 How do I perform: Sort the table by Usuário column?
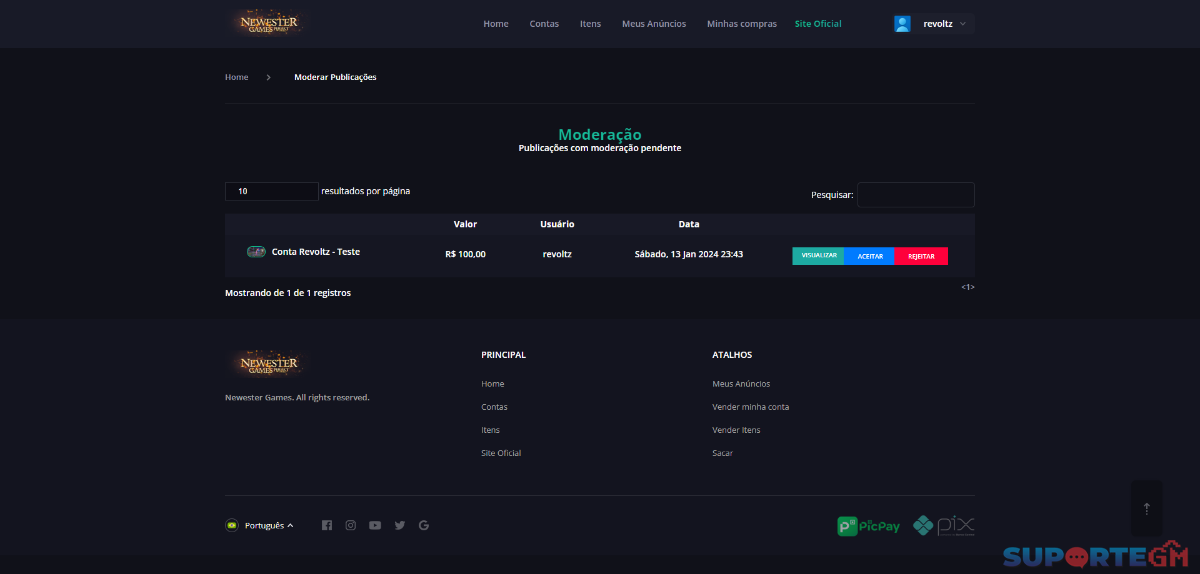(557, 224)
